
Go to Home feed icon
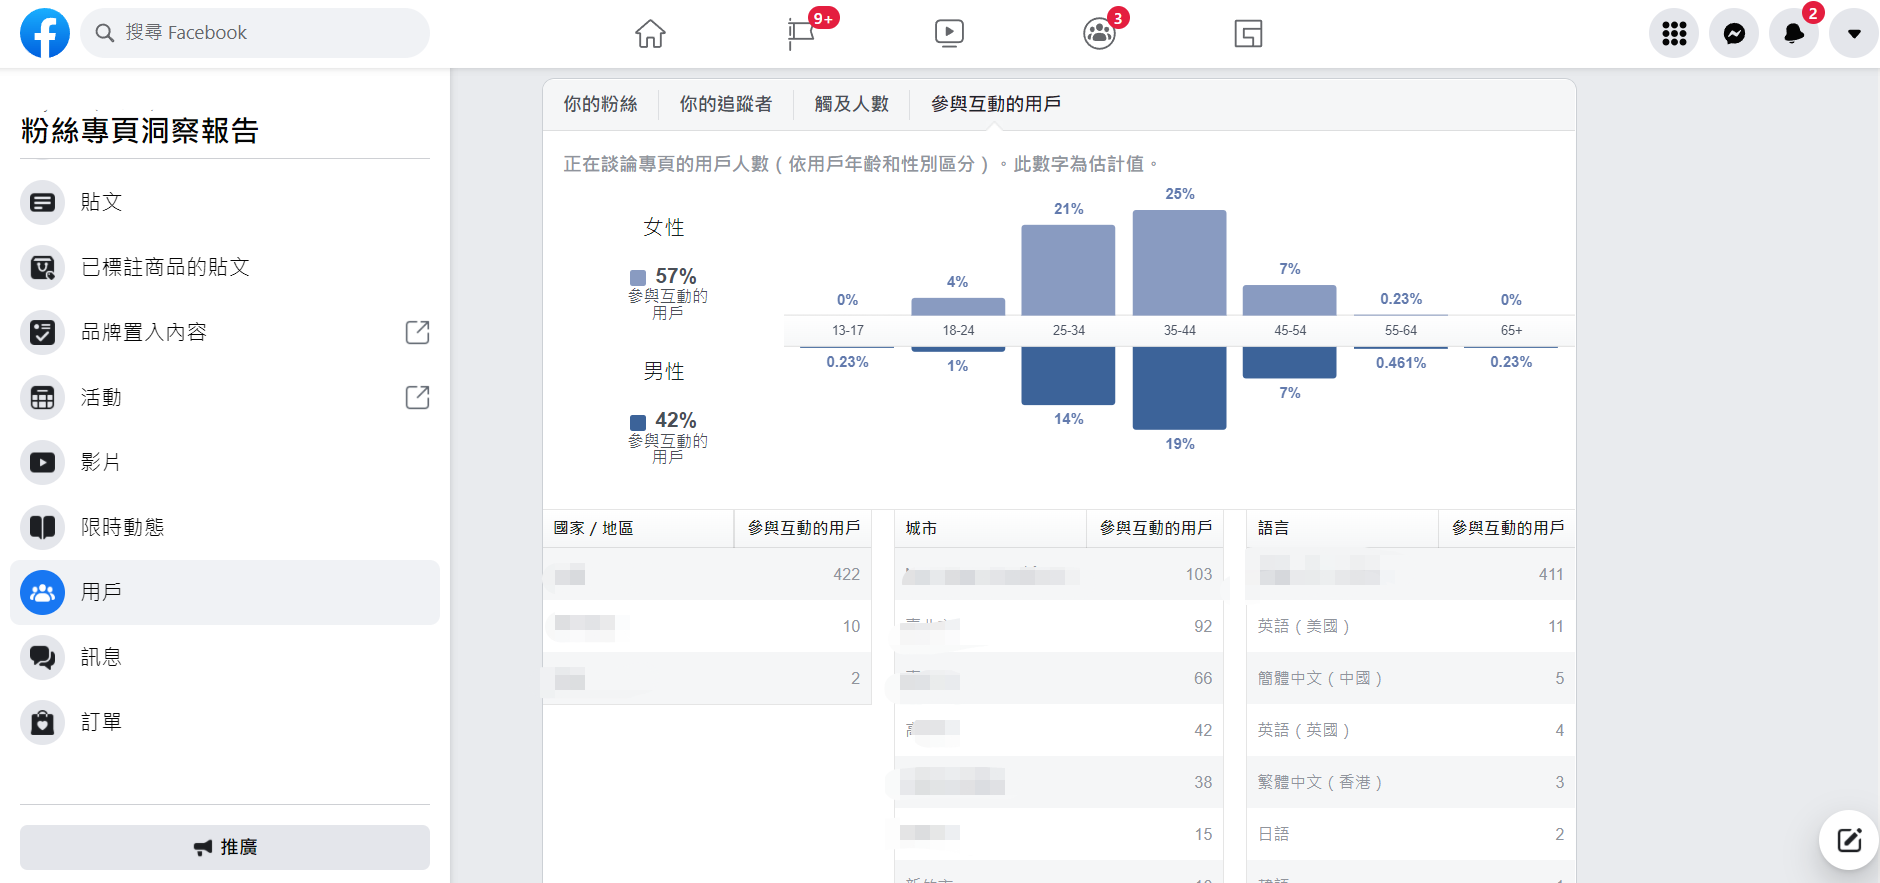tap(650, 34)
